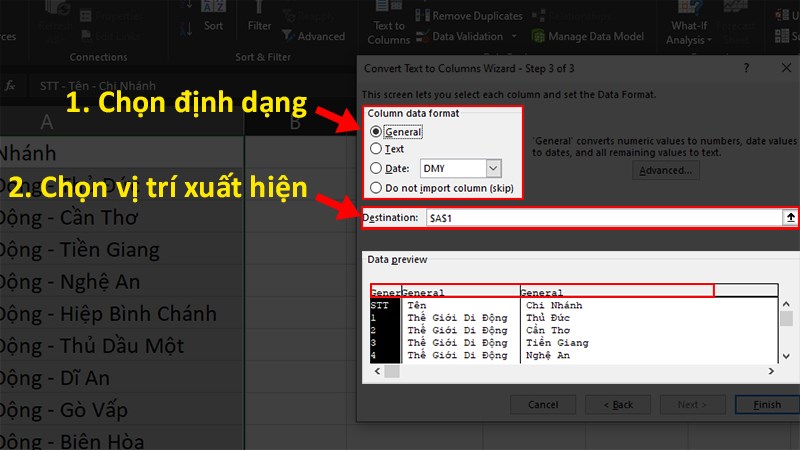Click the cell containing Nghệ An
The height and width of the screenshot is (450, 800).
pos(122,282)
